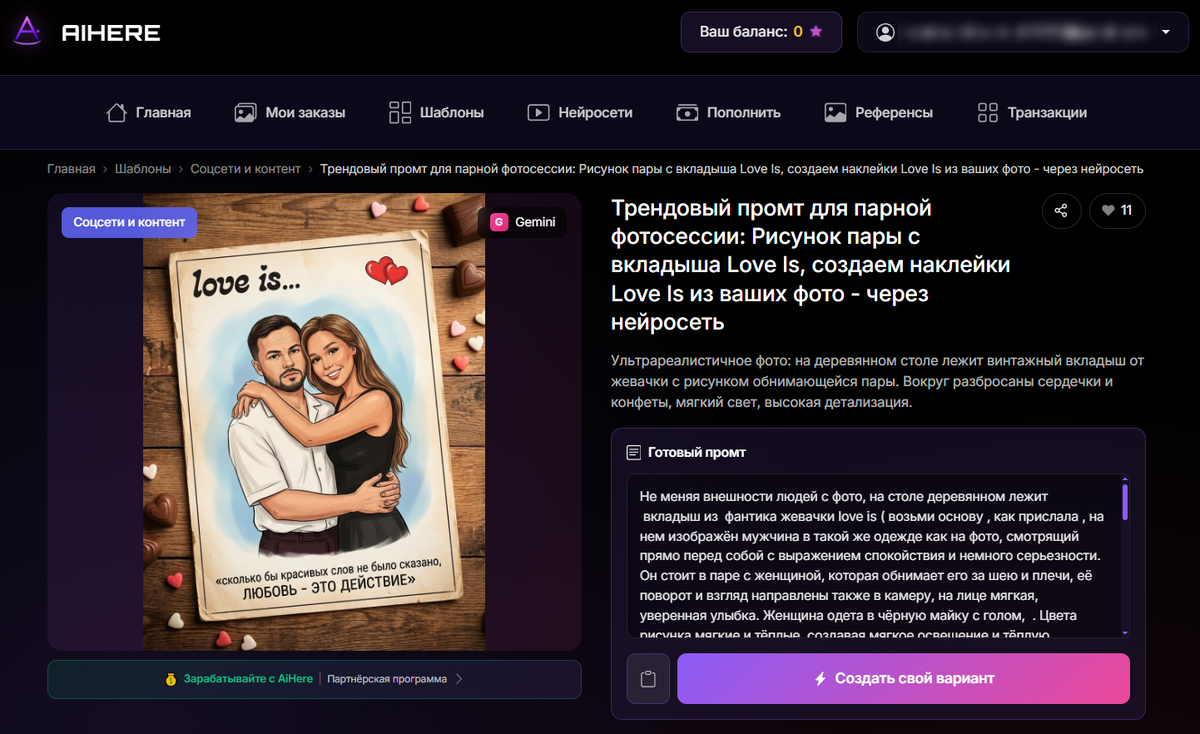Click the pink G Gemini icon
Viewport: 1200px width, 734px height.
click(x=499, y=222)
